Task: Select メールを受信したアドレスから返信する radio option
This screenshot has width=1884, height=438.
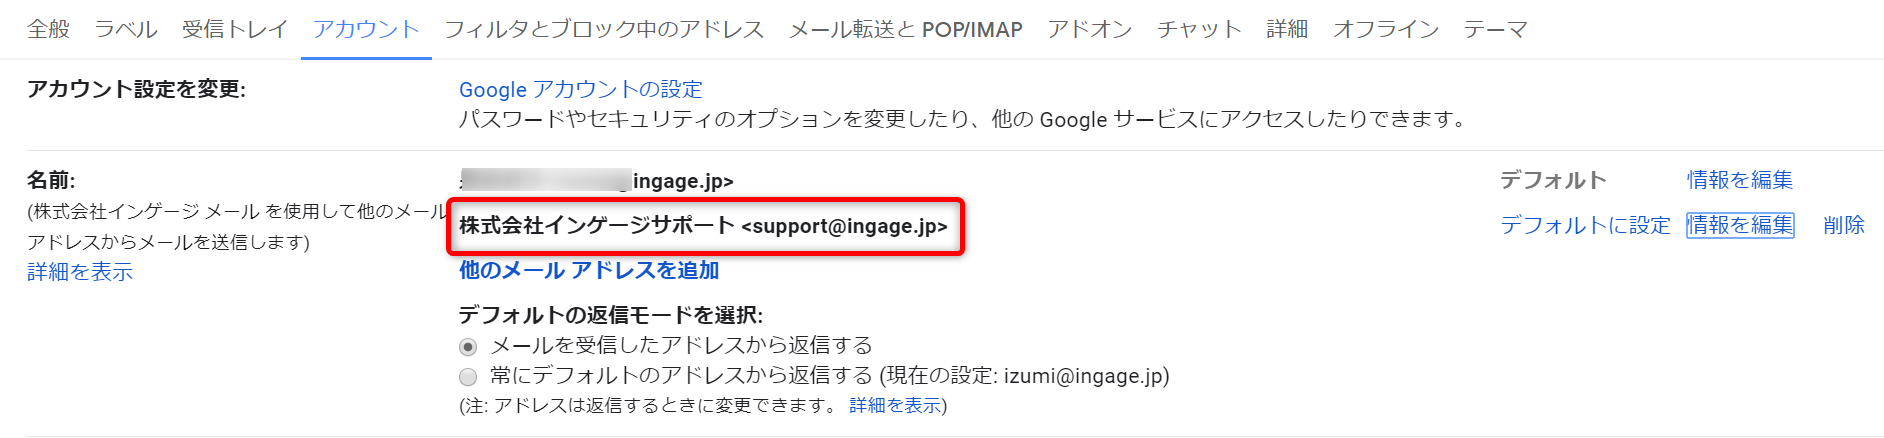Action: 468,347
